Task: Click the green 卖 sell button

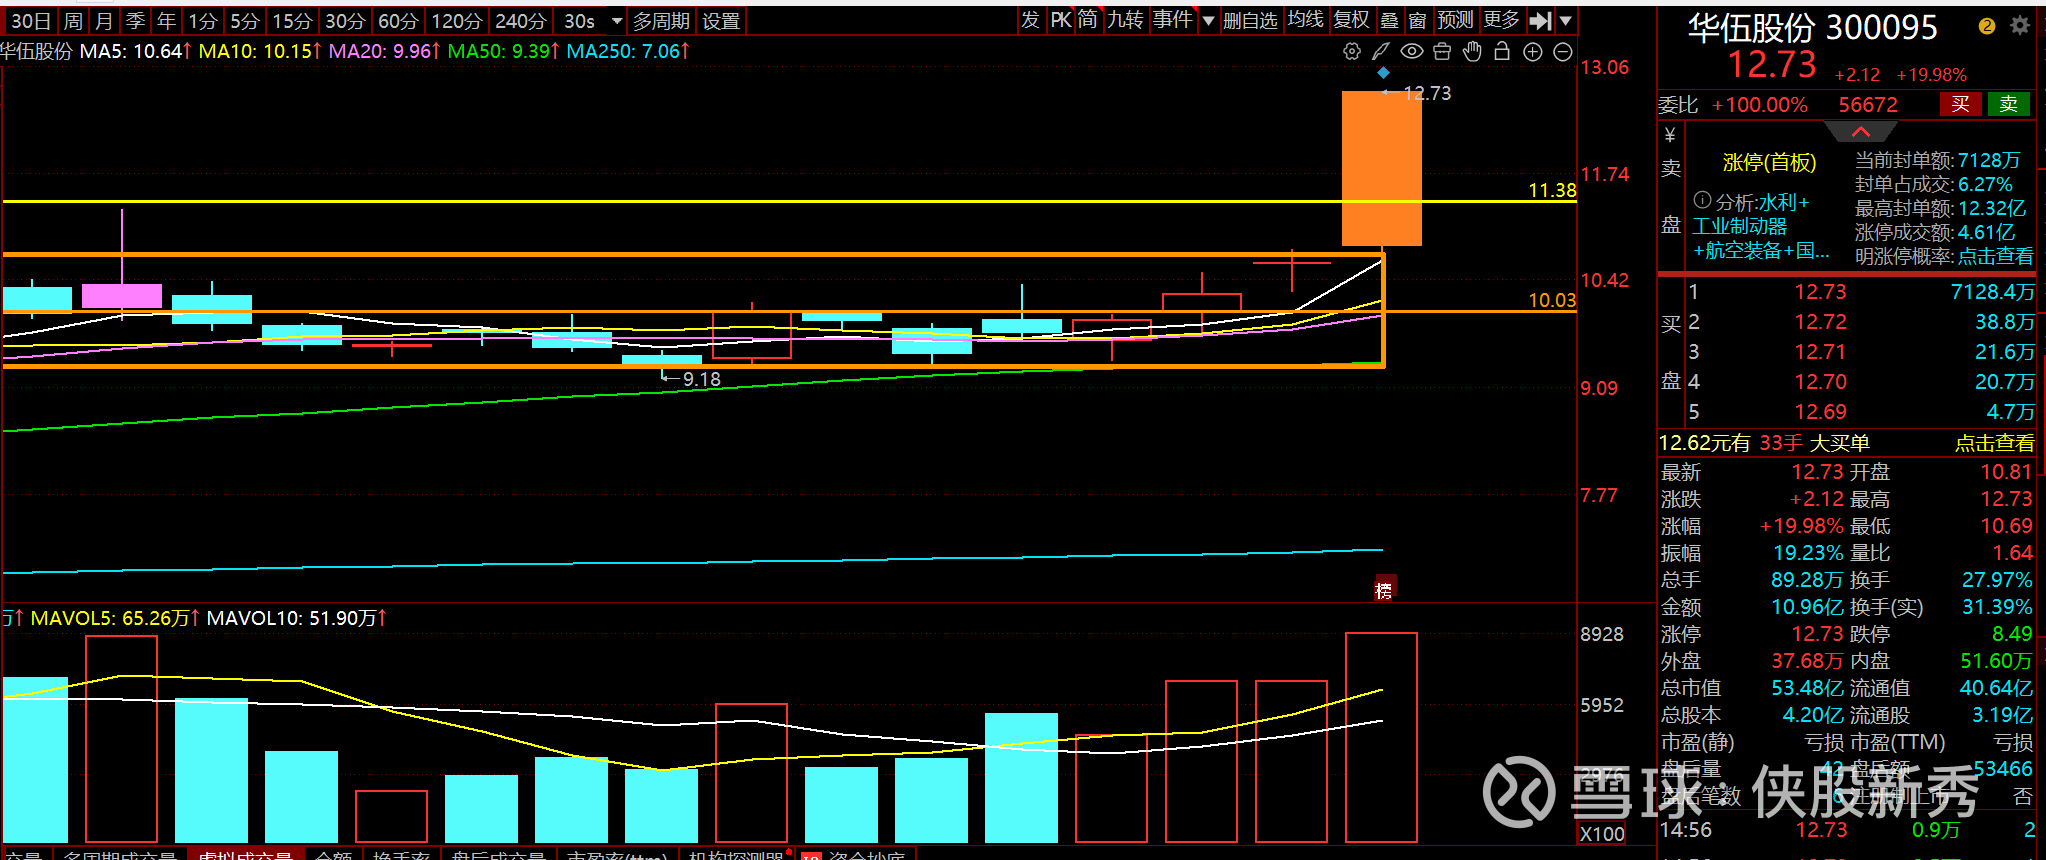Action: [x=2008, y=104]
